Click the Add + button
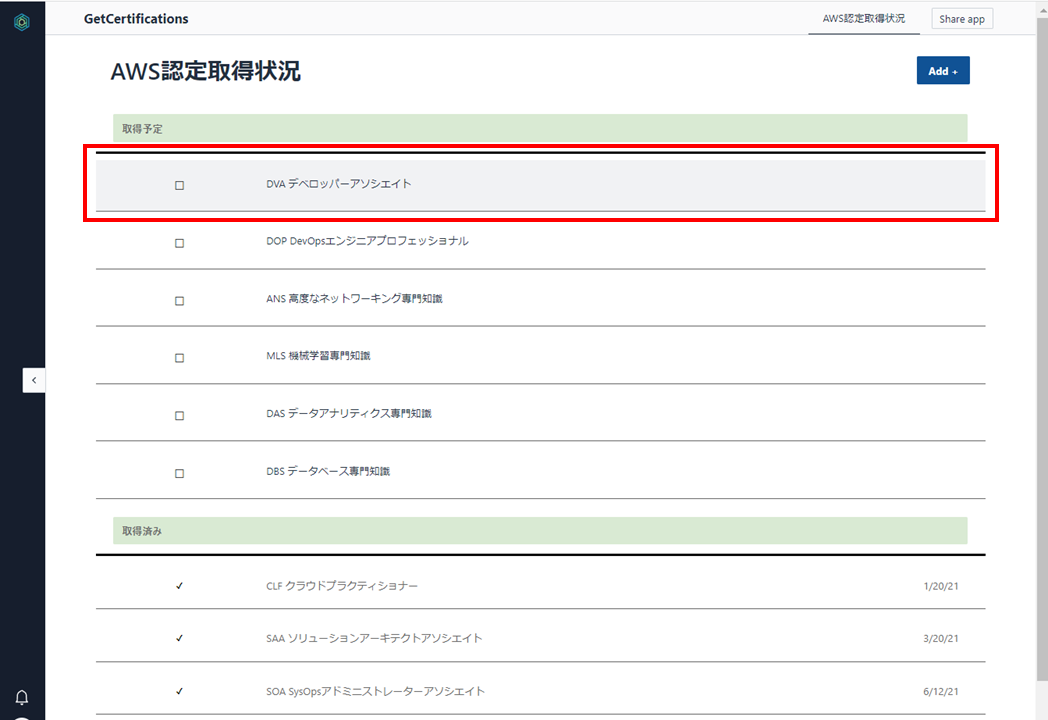 (942, 71)
